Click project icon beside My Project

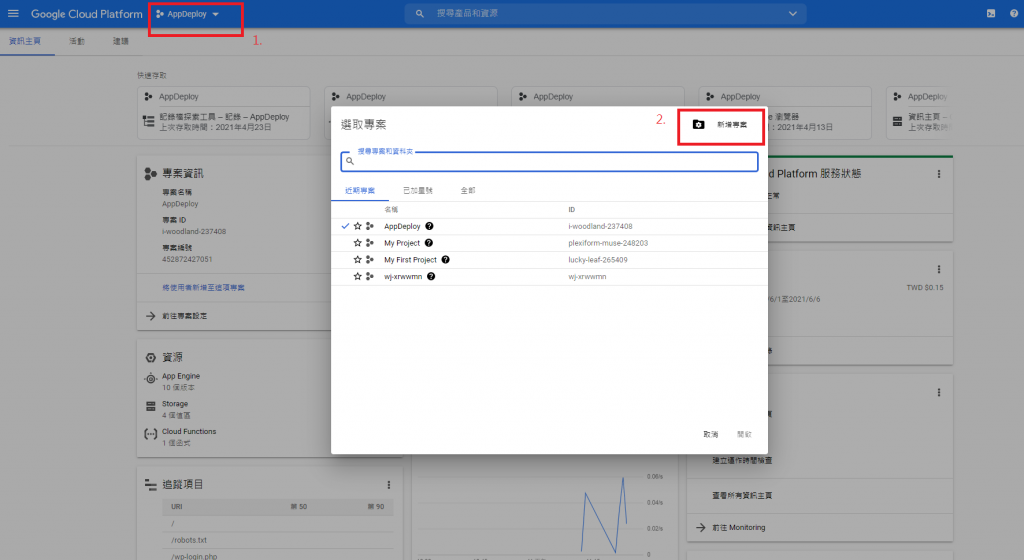(370, 243)
